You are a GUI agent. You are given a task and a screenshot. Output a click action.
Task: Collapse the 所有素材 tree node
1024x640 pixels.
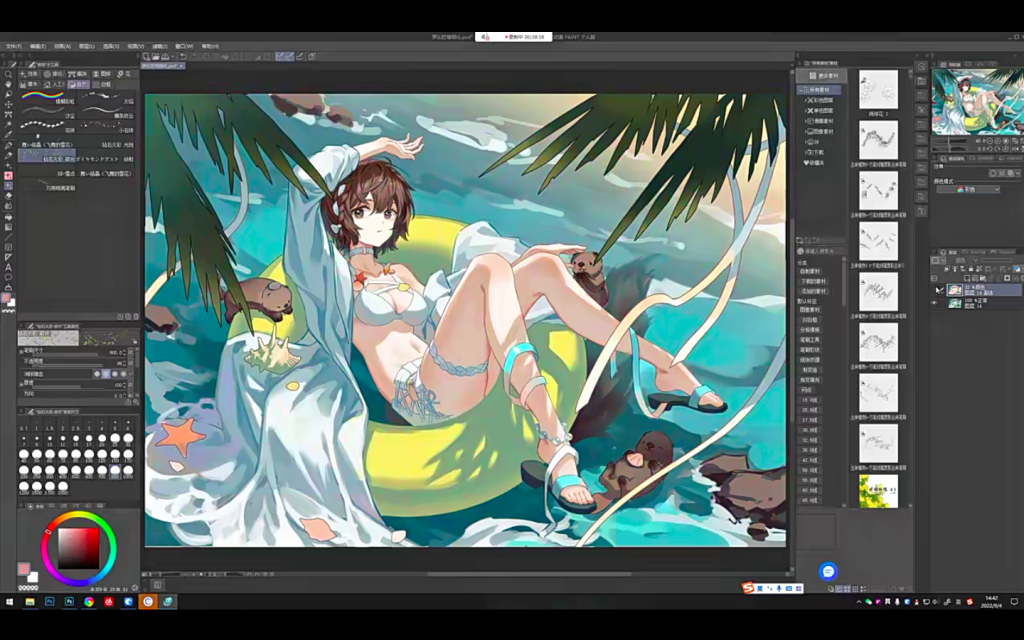802,90
